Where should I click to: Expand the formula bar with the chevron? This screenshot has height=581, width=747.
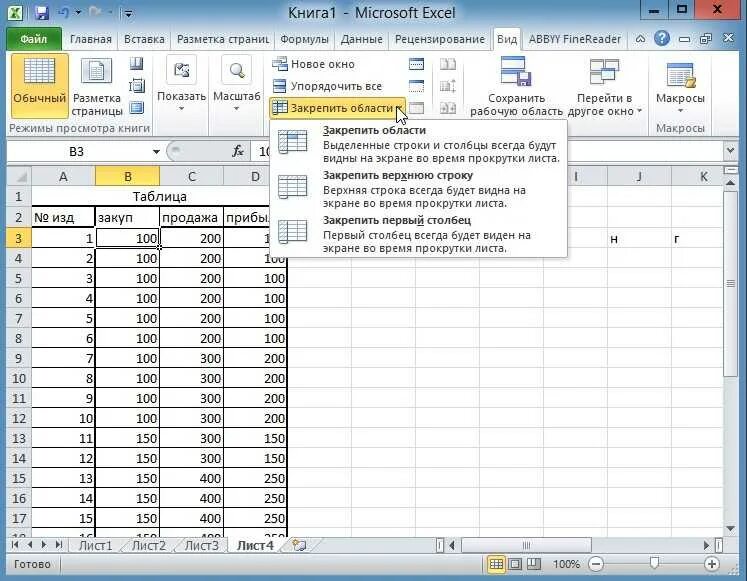(730, 151)
